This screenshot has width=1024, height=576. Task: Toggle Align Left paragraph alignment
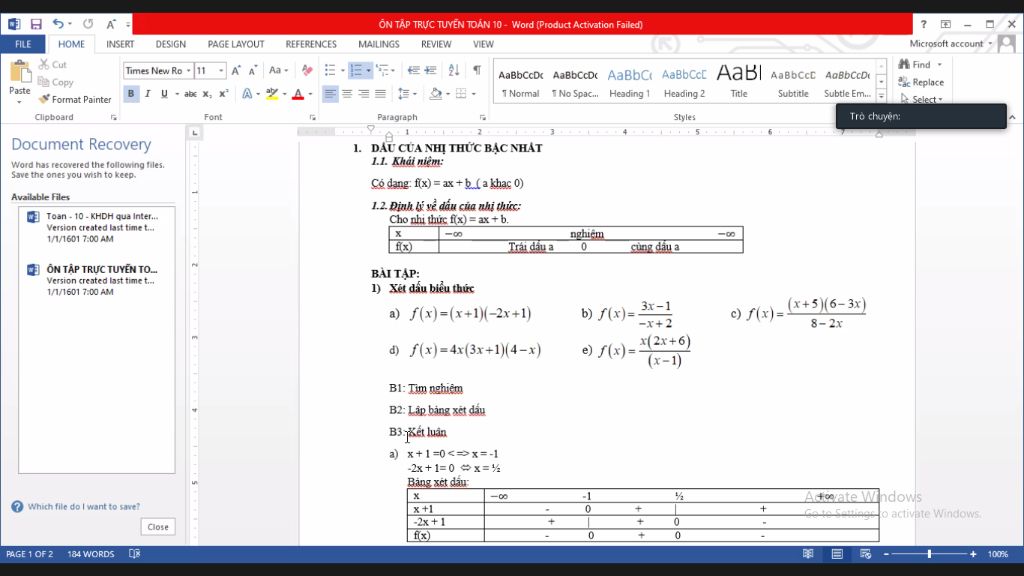330,94
